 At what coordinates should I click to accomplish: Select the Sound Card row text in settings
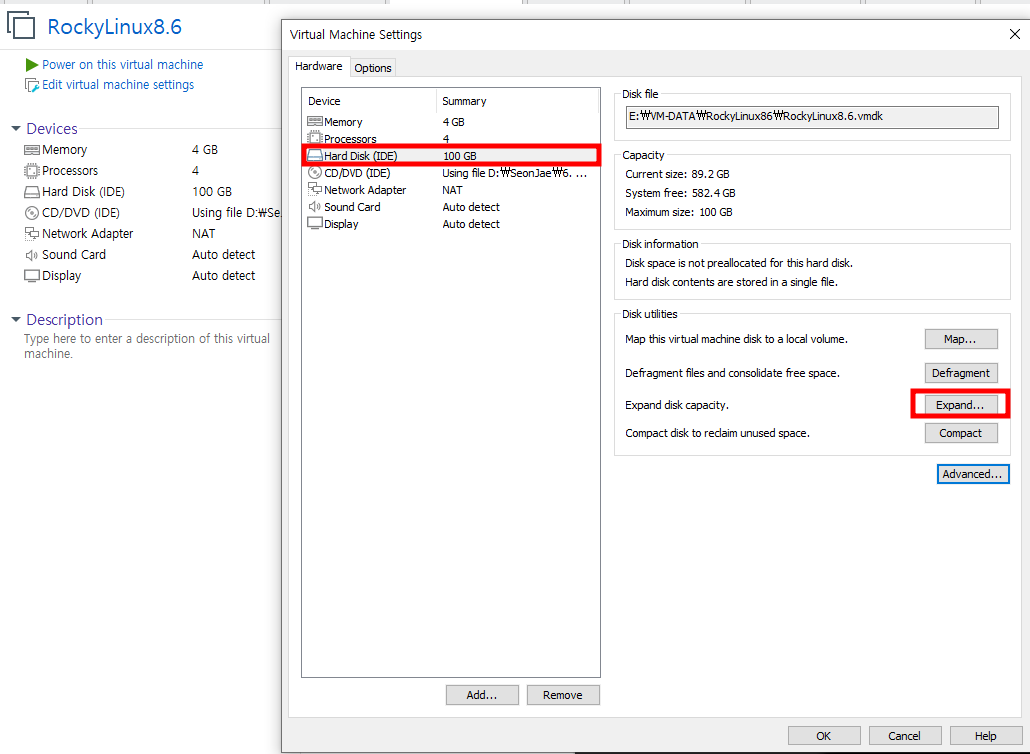[x=352, y=208]
